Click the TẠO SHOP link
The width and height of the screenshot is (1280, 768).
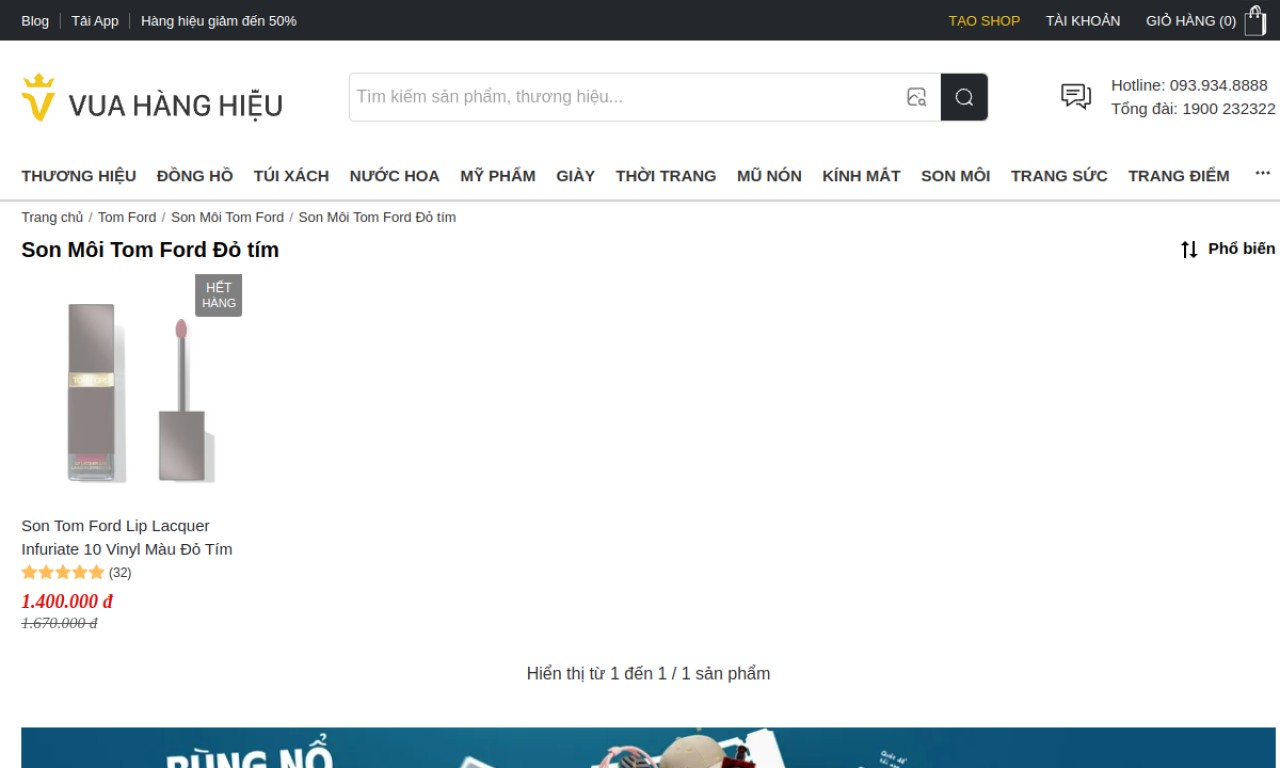pos(984,21)
